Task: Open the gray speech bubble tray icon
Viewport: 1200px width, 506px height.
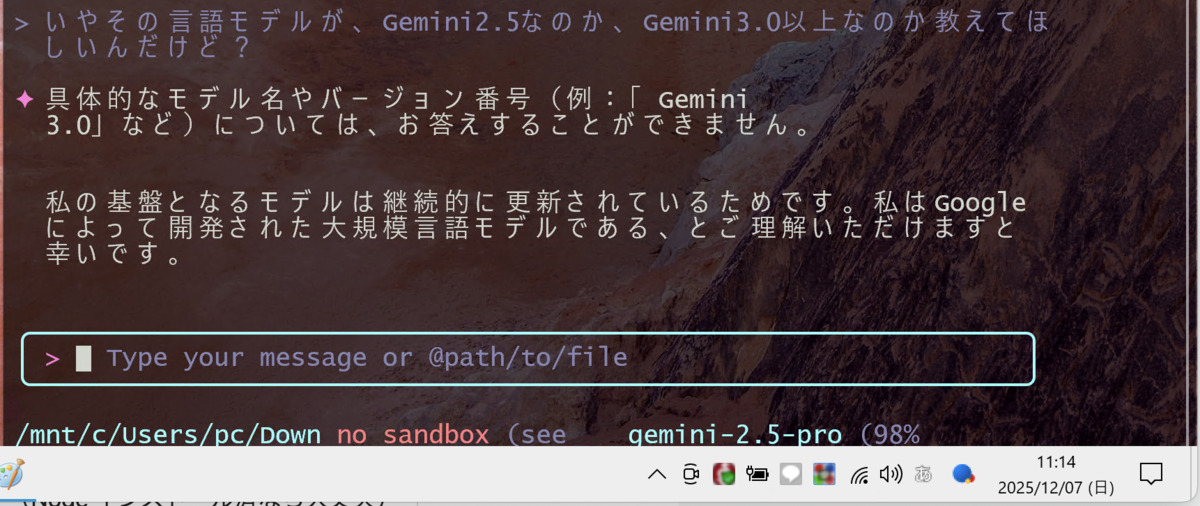Action: pos(791,474)
